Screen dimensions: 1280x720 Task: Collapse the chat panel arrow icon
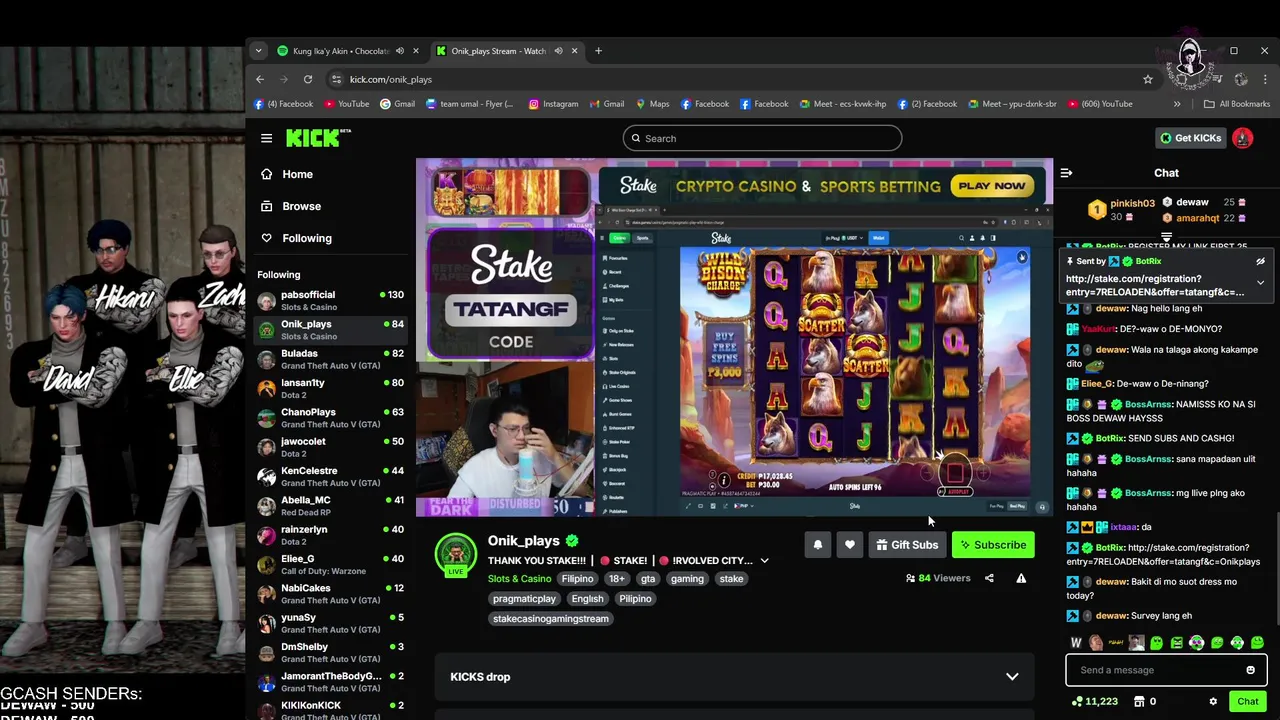(x=1066, y=173)
